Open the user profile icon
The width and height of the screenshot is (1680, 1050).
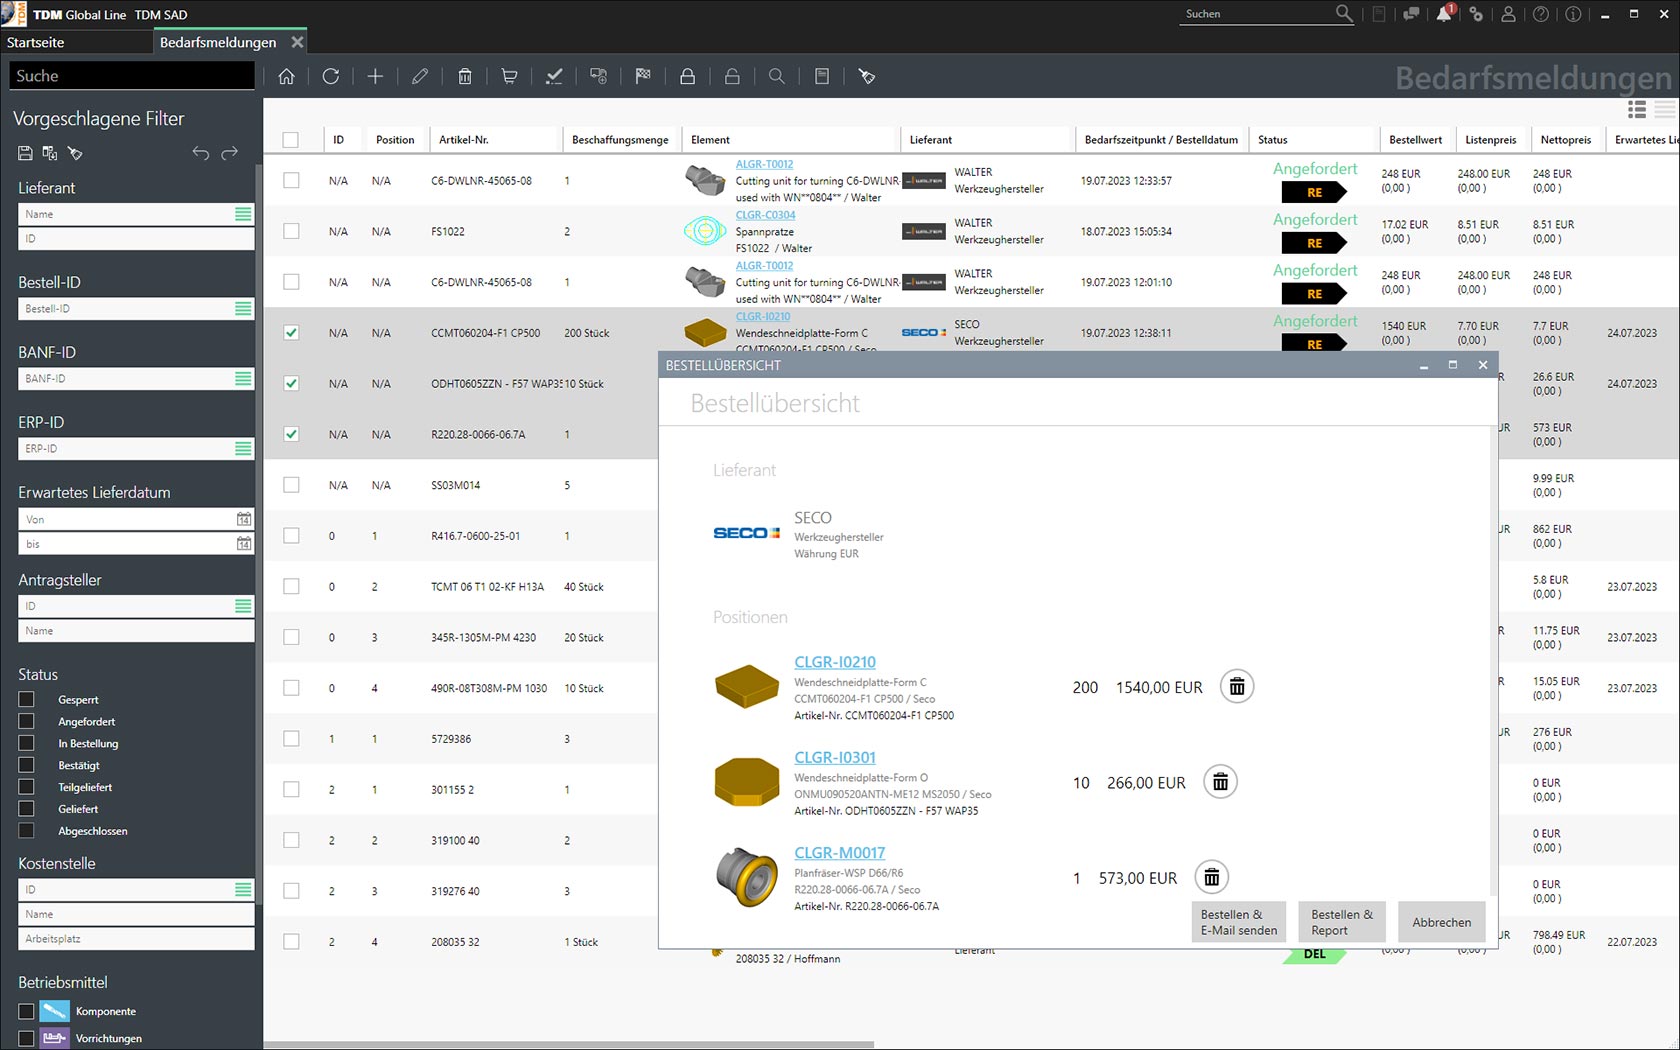coord(1508,14)
